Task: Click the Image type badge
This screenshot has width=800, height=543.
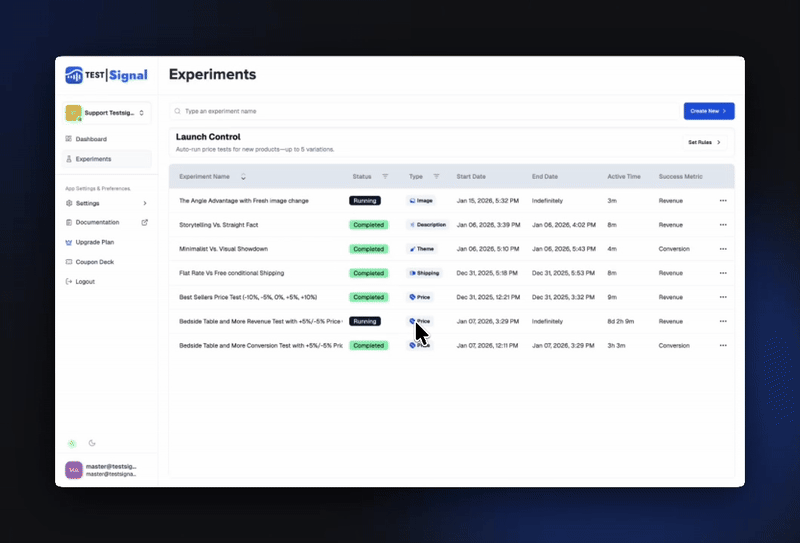Action: pyautogui.click(x=421, y=201)
